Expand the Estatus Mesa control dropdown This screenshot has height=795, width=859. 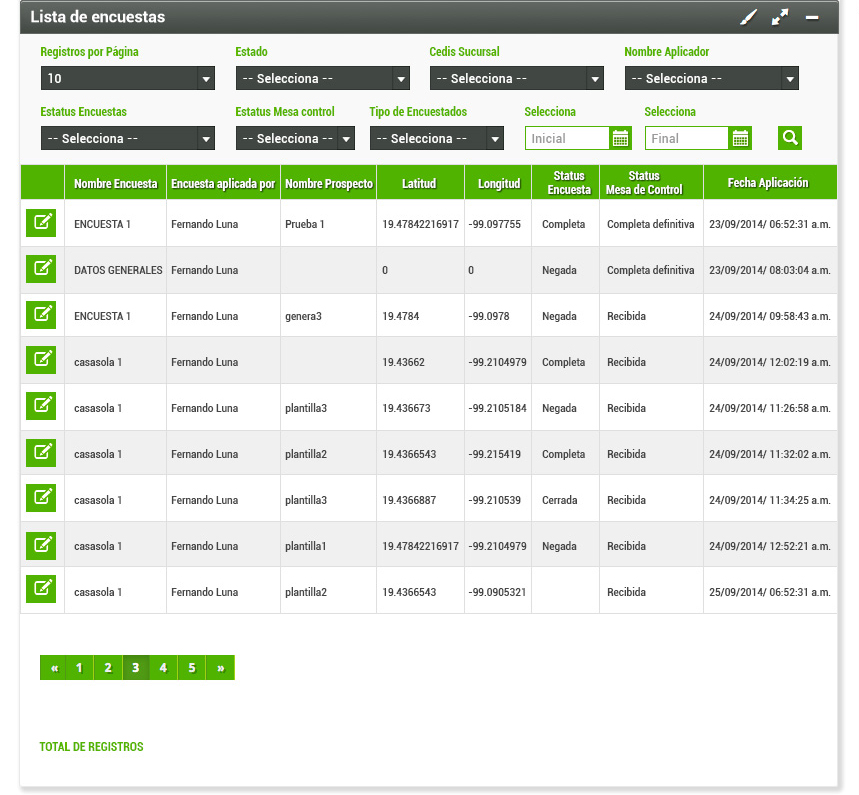click(x=295, y=137)
